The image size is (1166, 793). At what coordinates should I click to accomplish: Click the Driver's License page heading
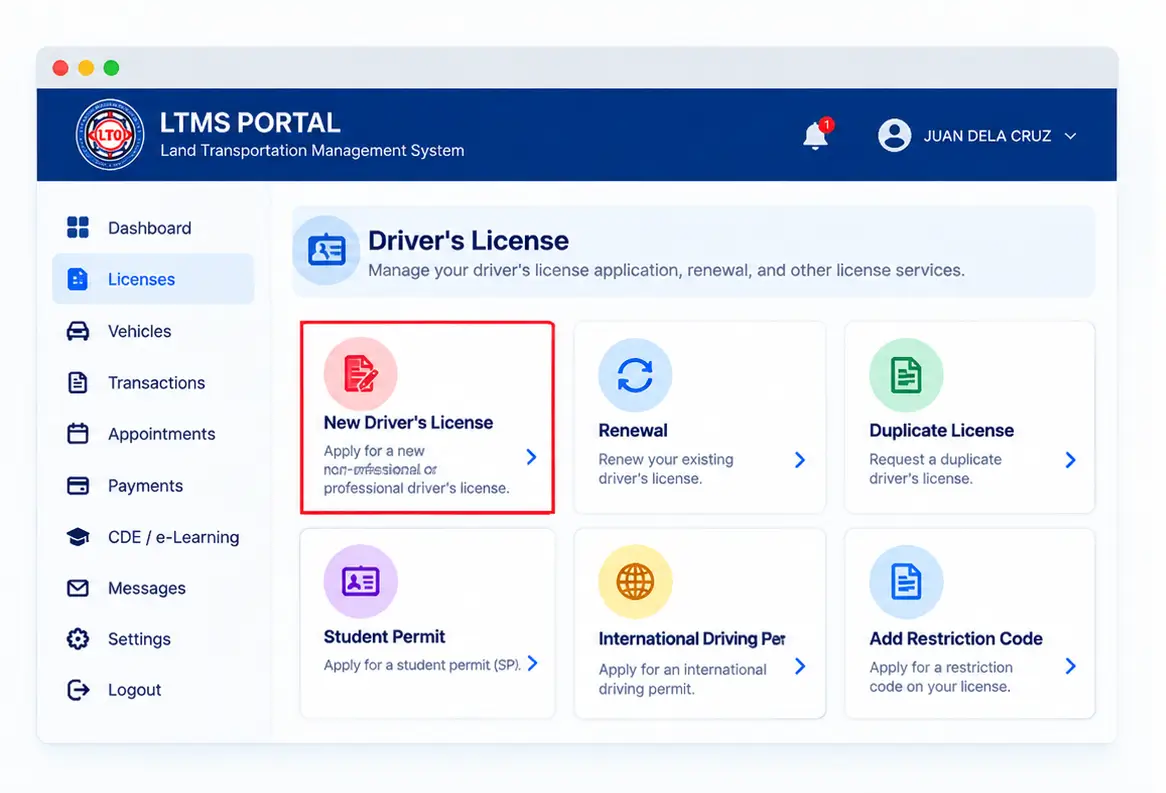pos(468,240)
